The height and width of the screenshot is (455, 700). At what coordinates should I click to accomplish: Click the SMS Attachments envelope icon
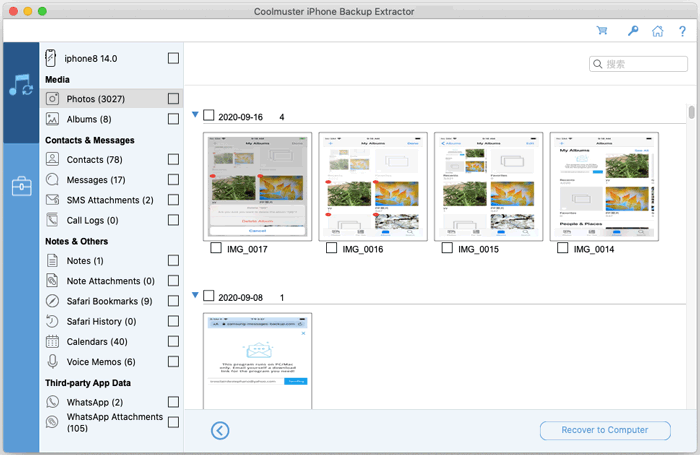(52, 200)
